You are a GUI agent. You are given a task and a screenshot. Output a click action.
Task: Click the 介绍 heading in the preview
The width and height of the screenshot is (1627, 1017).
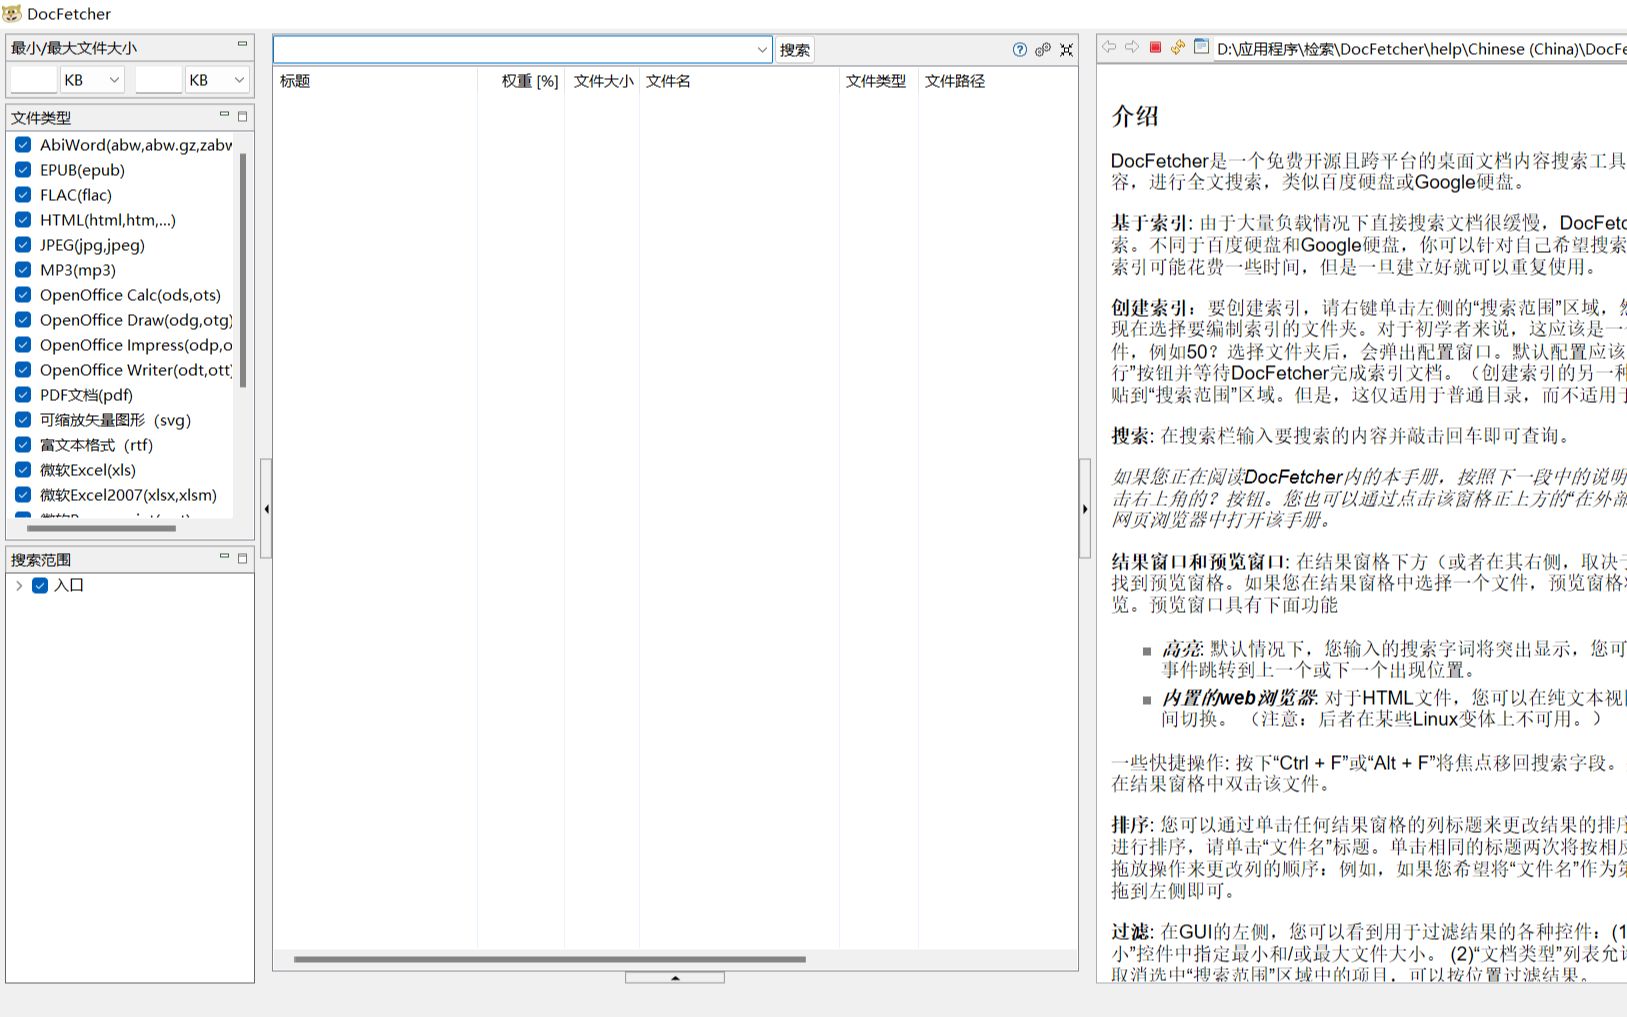(x=1135, y=116)
